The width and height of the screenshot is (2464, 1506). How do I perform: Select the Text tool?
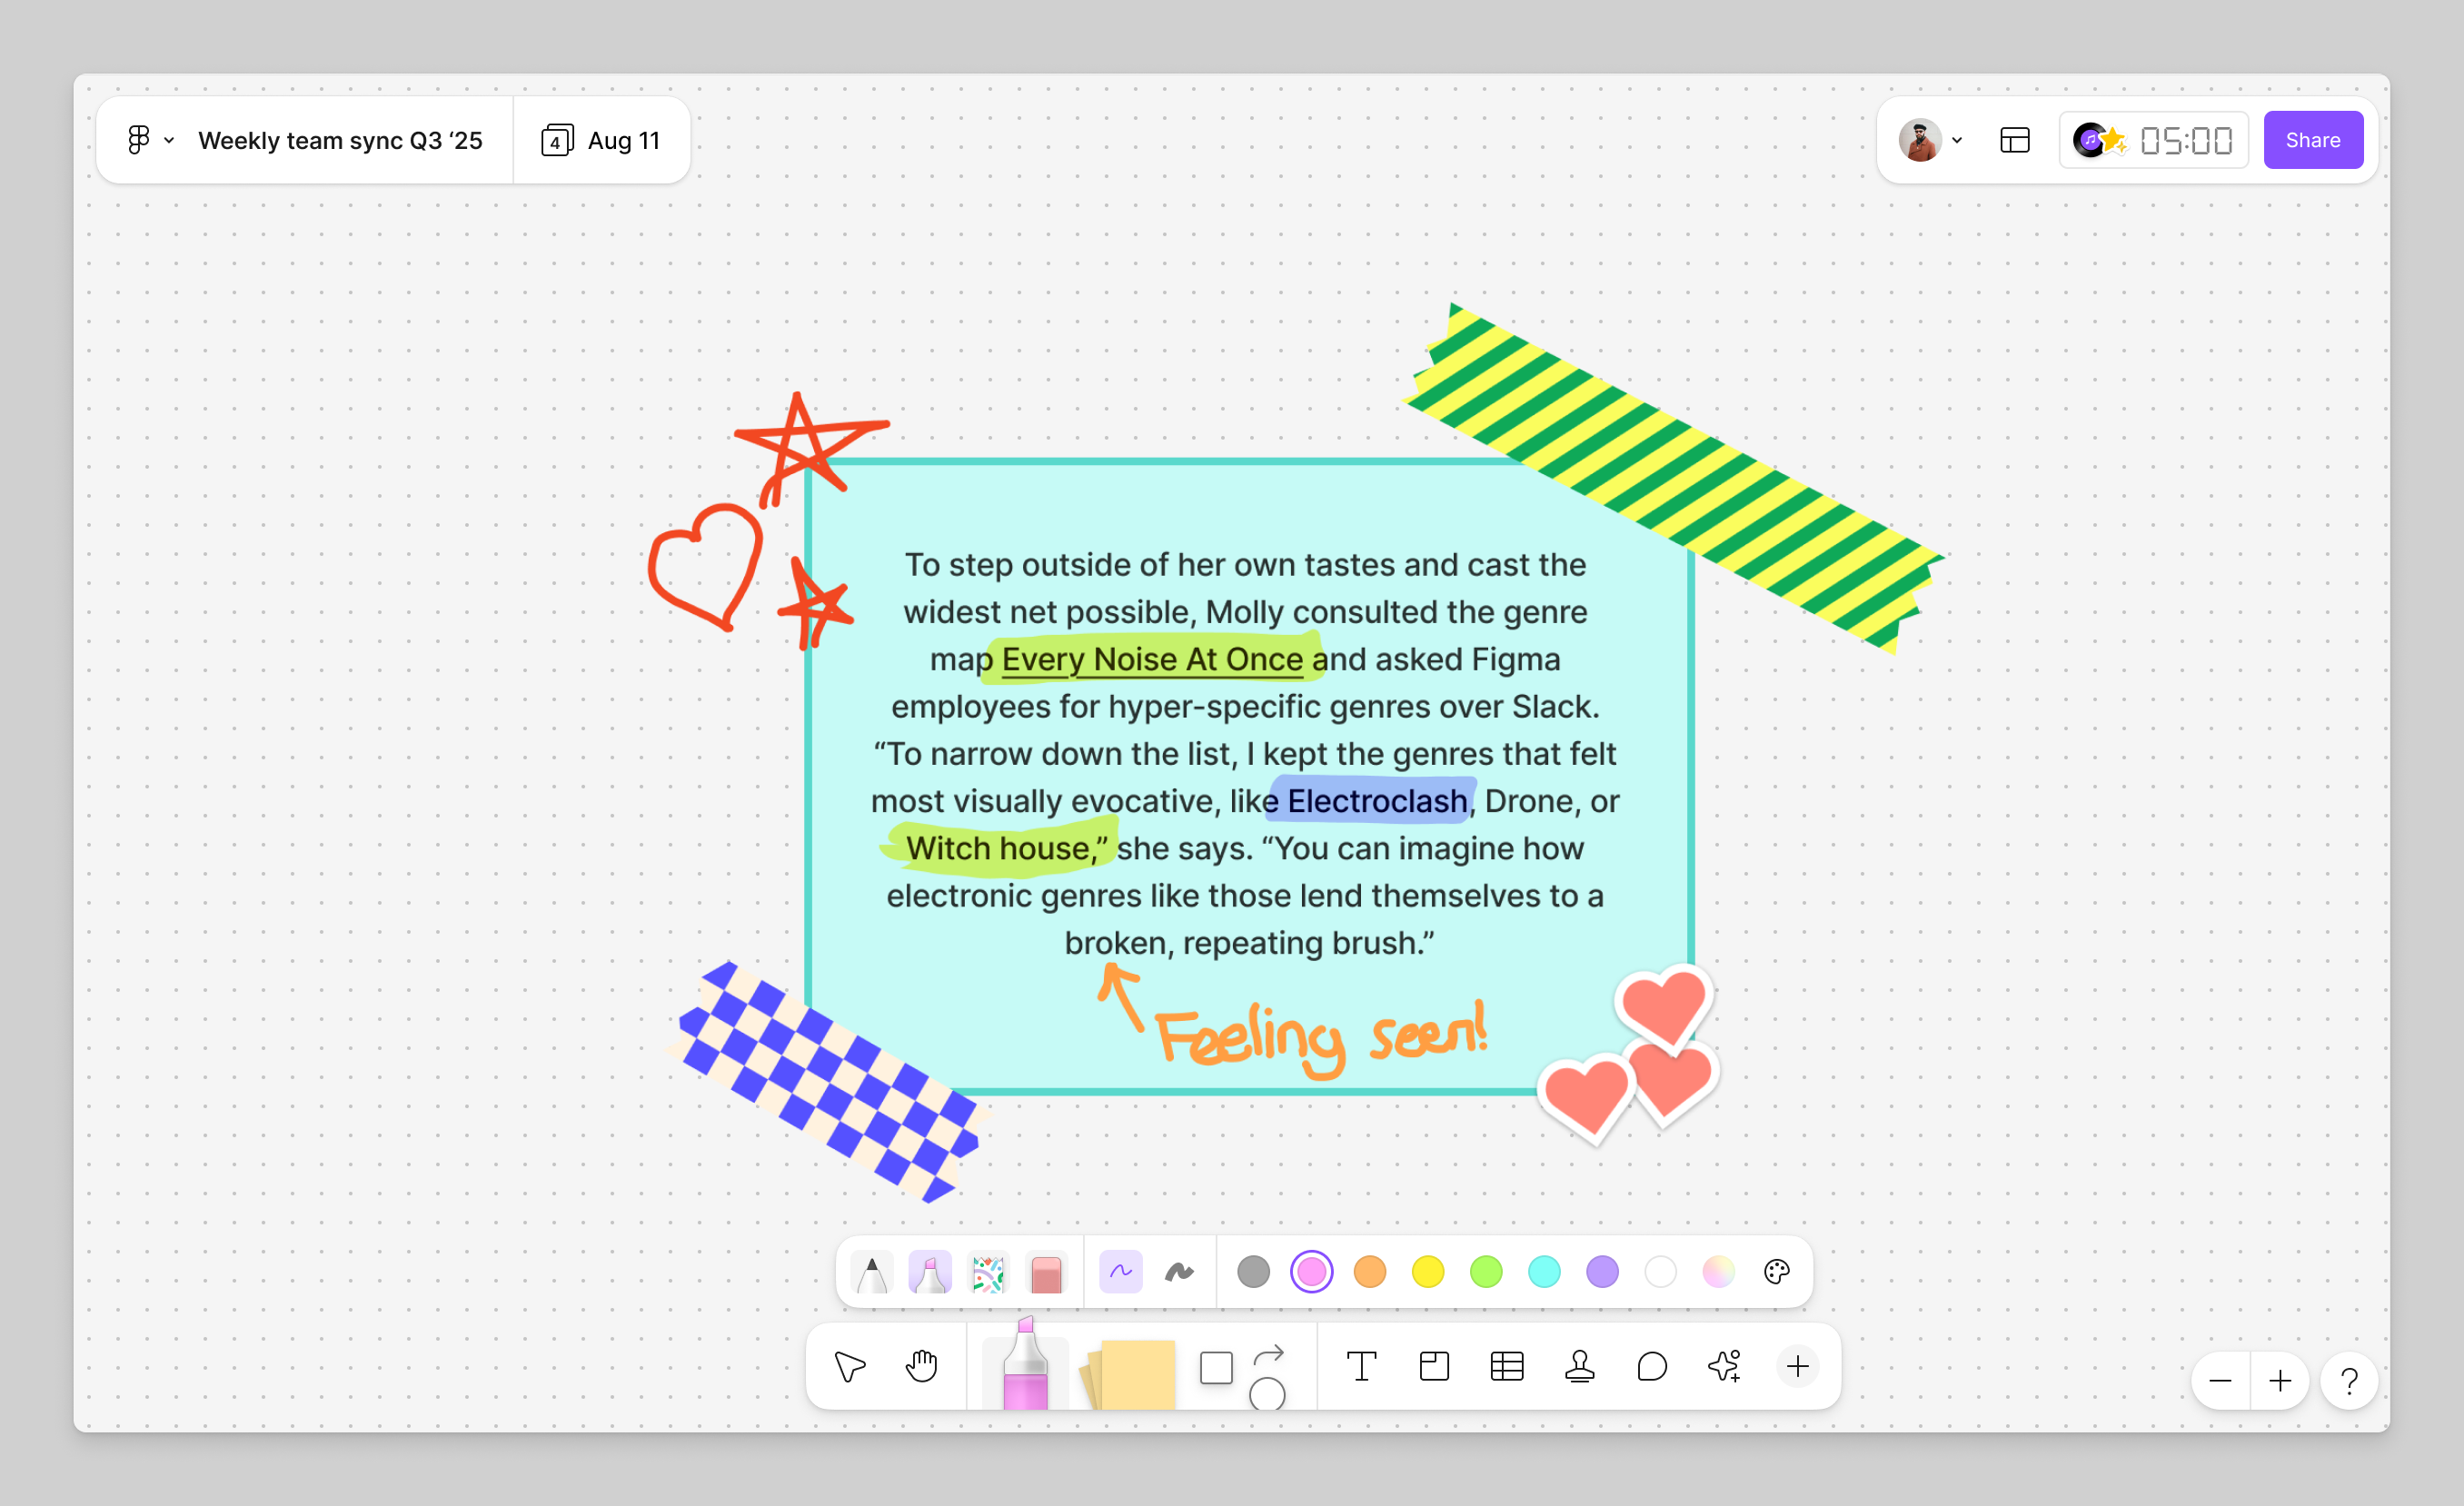pos(1361,1366)
